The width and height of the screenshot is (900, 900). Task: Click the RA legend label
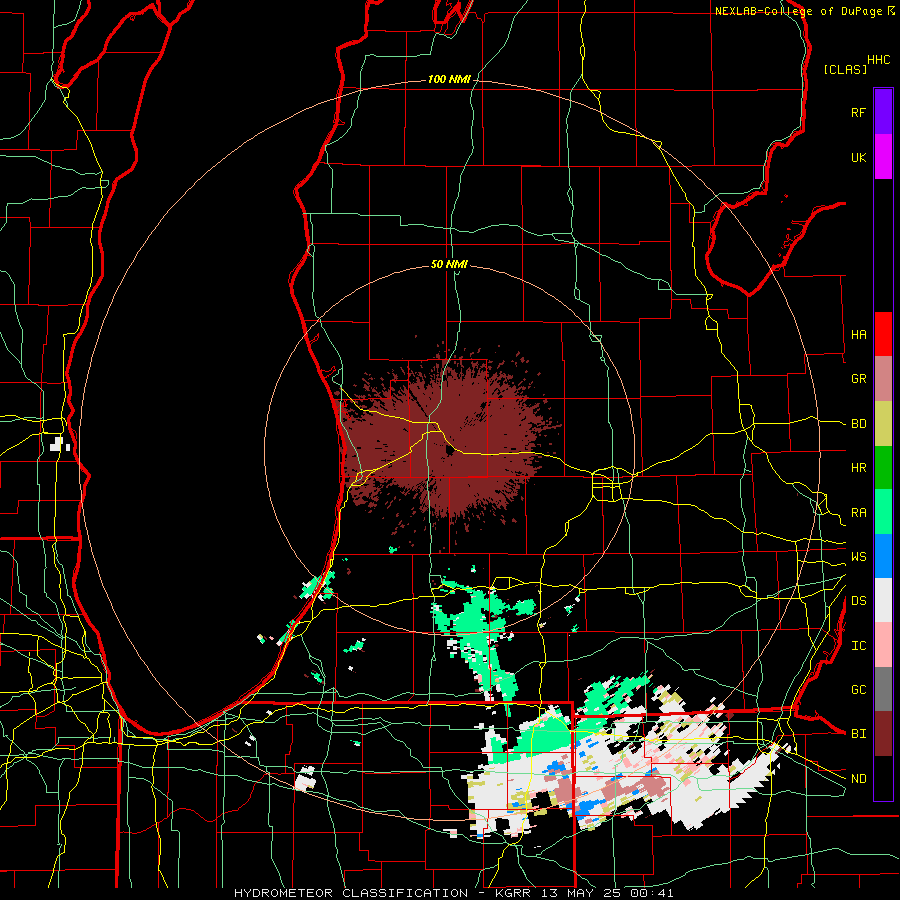[x=859, y=512]
